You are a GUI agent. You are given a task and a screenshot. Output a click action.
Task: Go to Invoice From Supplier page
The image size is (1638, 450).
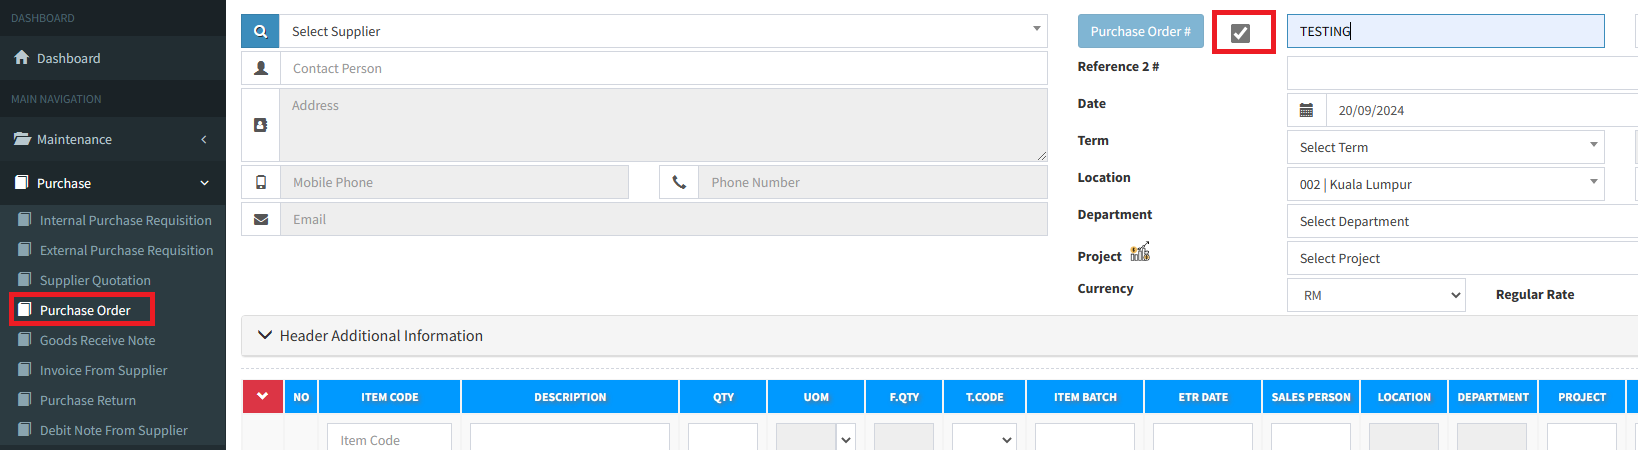pyautogui.click(x=103, y=370)
